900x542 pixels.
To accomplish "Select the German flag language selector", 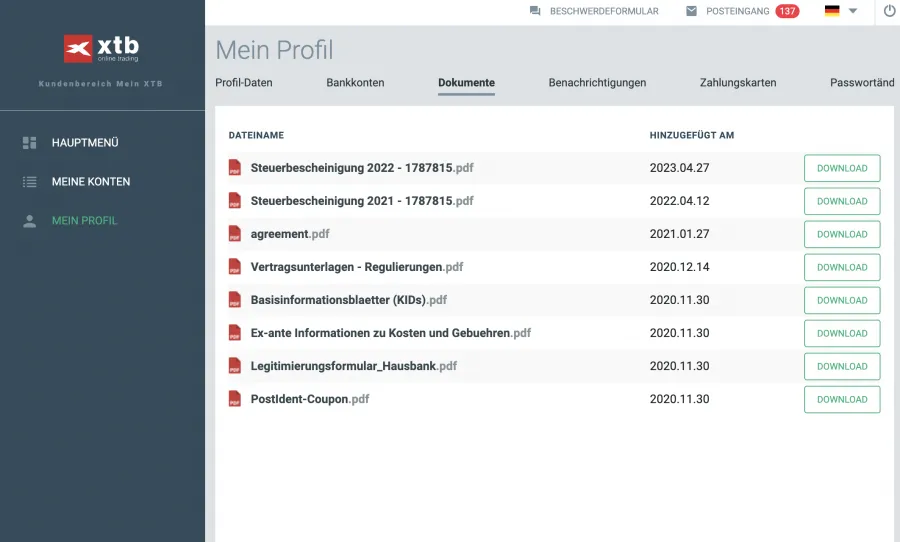I will 832,11.
